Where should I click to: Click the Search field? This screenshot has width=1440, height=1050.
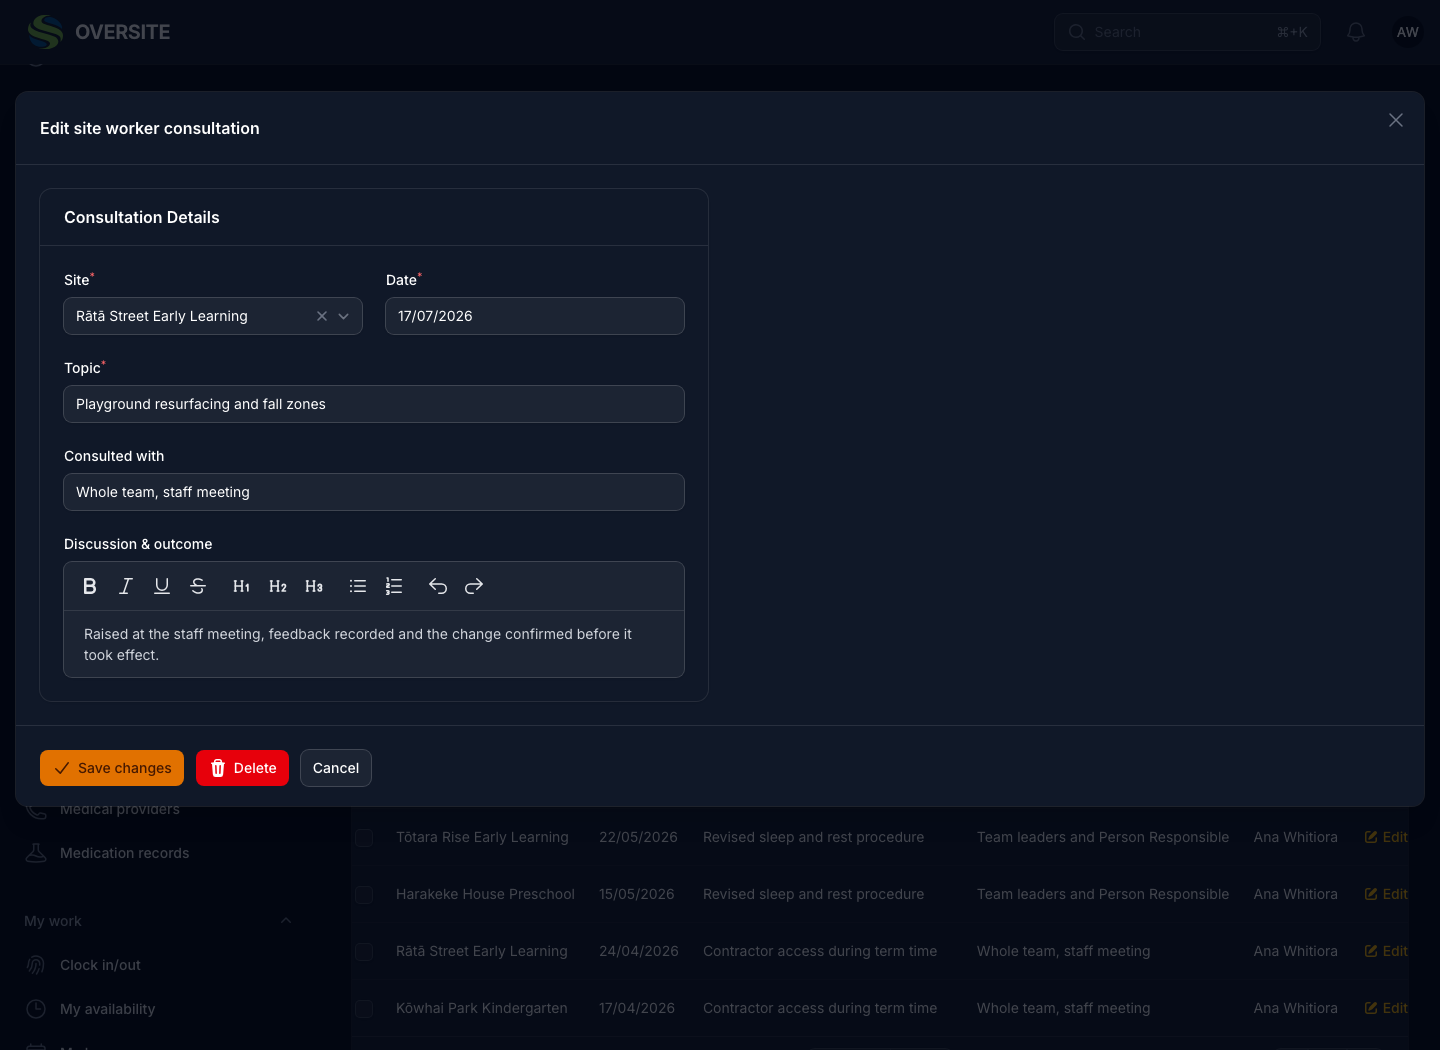pos(1187,32)
